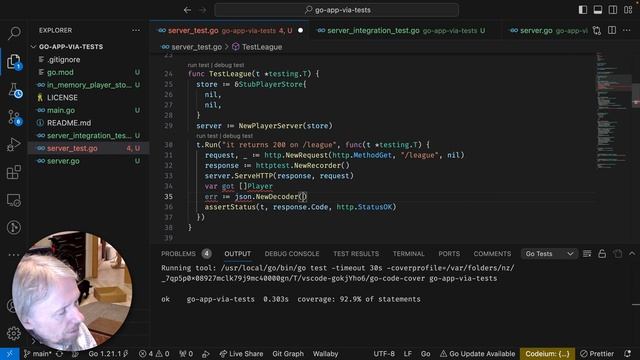Image resolution: width=640 pixels, height=360 pixels.
Task: Open Manage settings gear
Action: pyautogui.click(x=13, y=333)
